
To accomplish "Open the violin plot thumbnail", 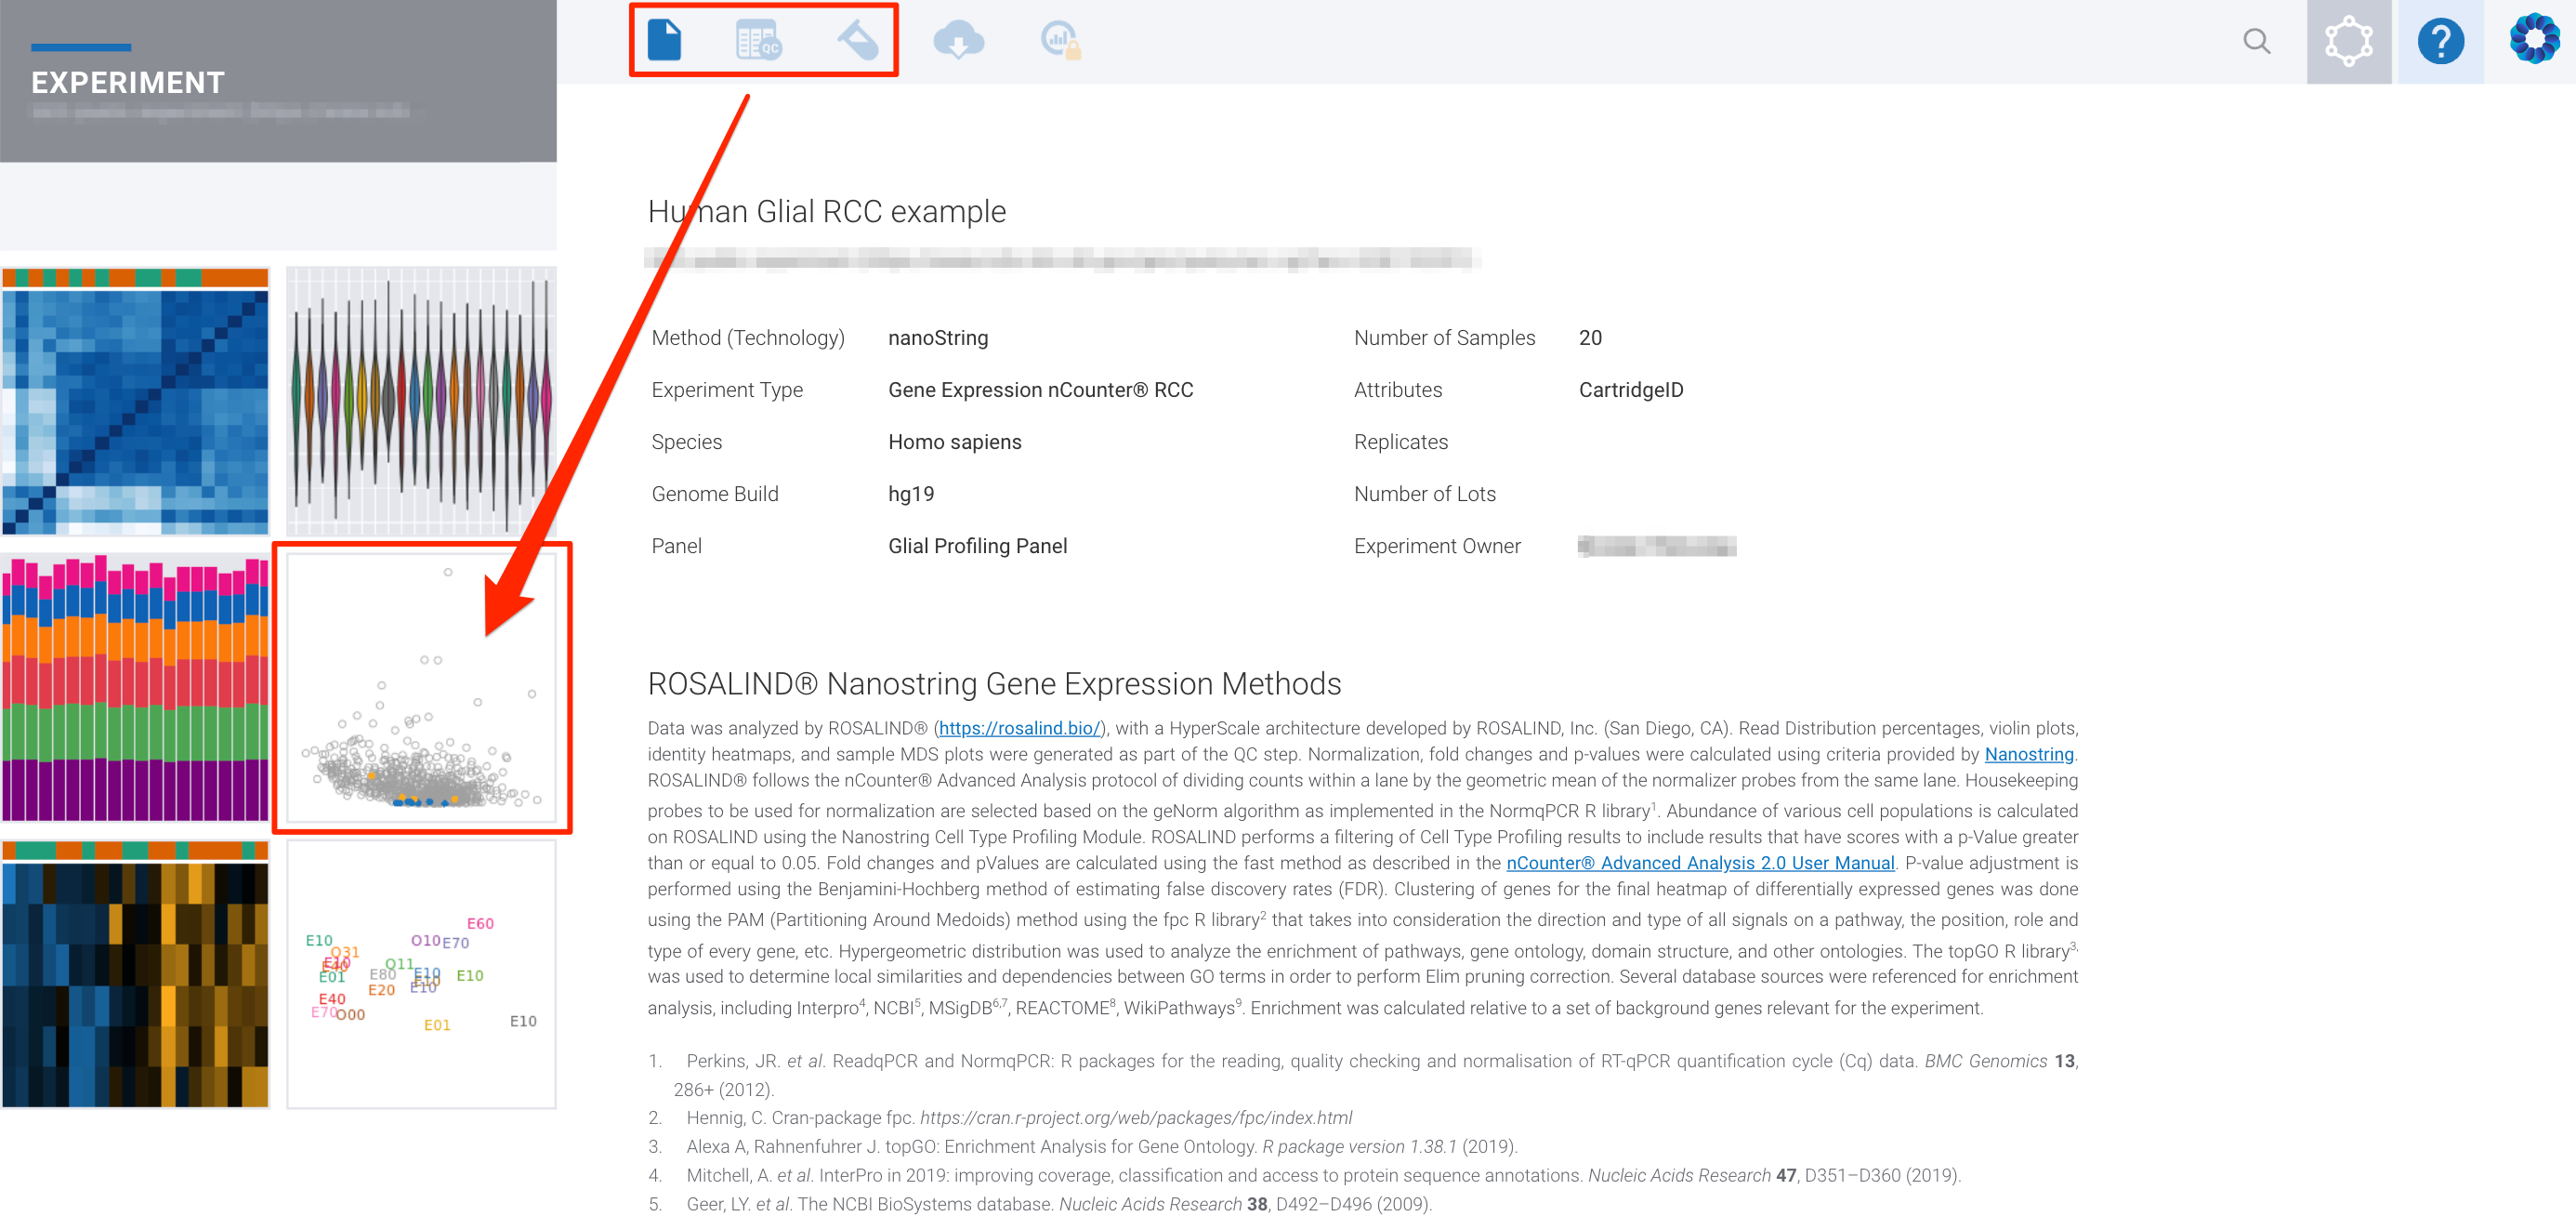I will [421, 401].
